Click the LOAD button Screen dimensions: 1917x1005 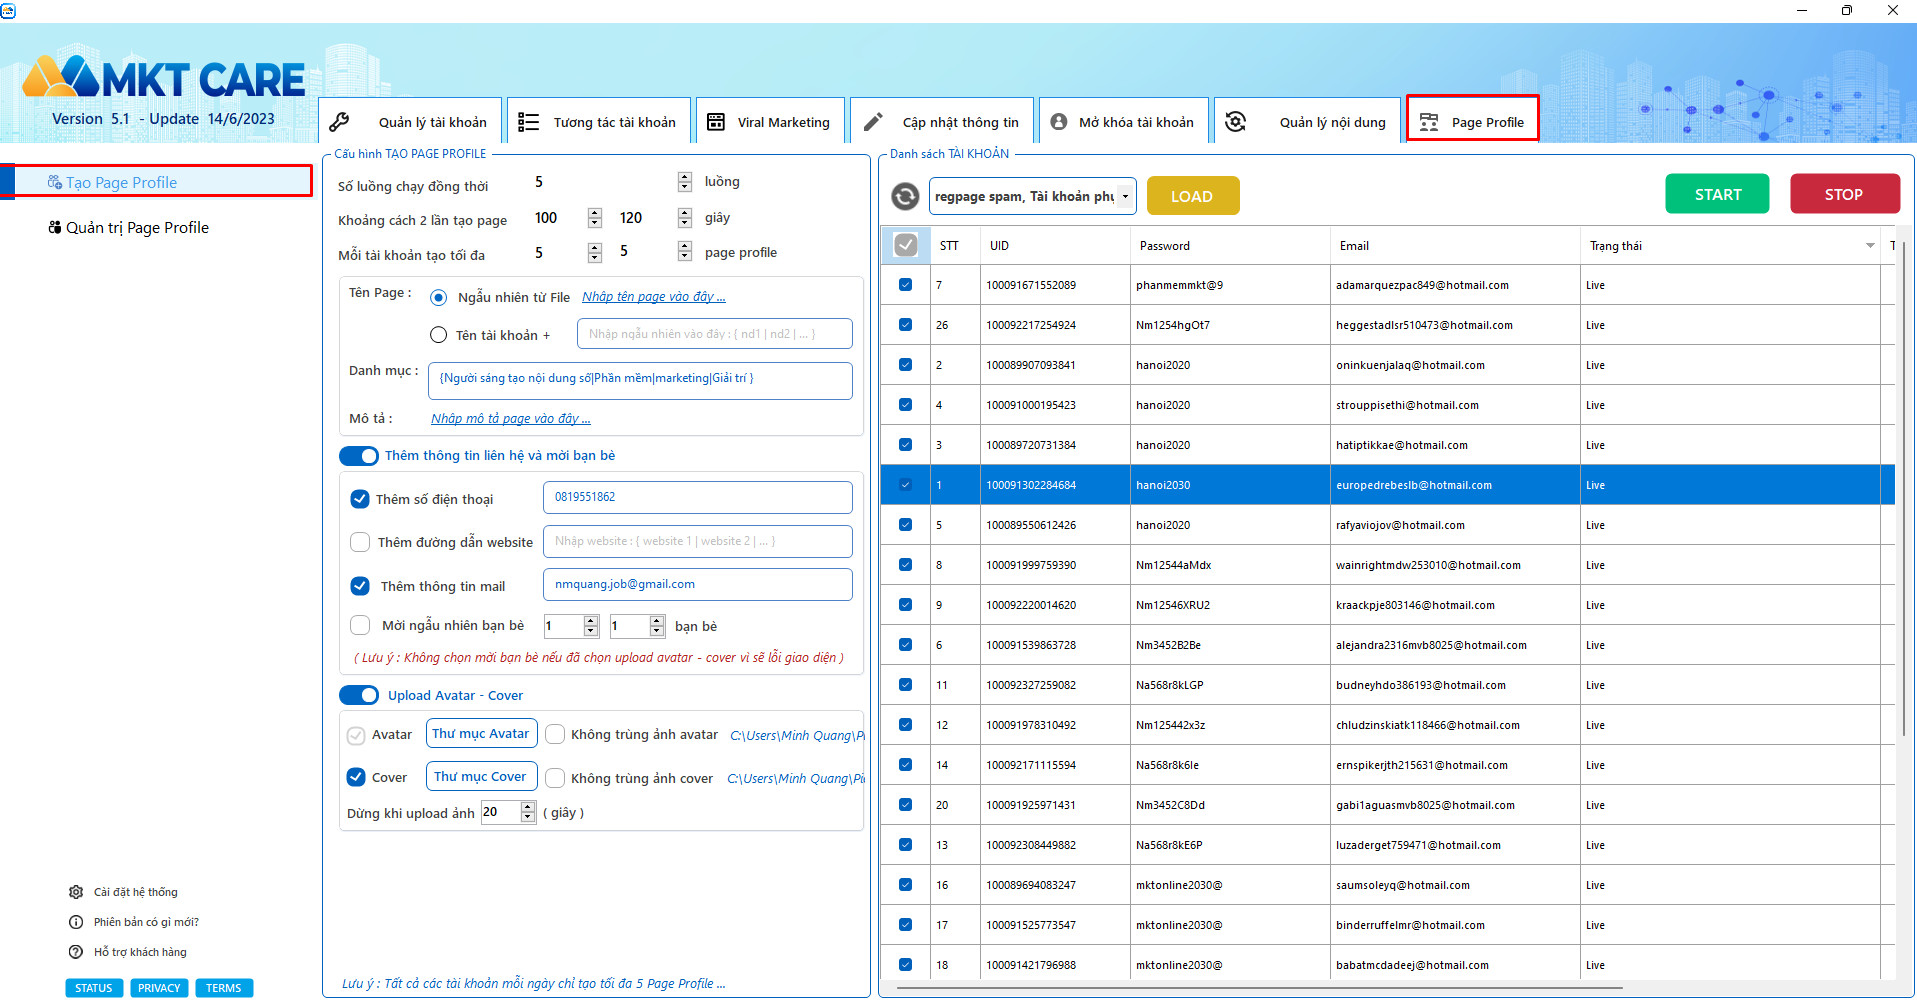coord(1193,196)
